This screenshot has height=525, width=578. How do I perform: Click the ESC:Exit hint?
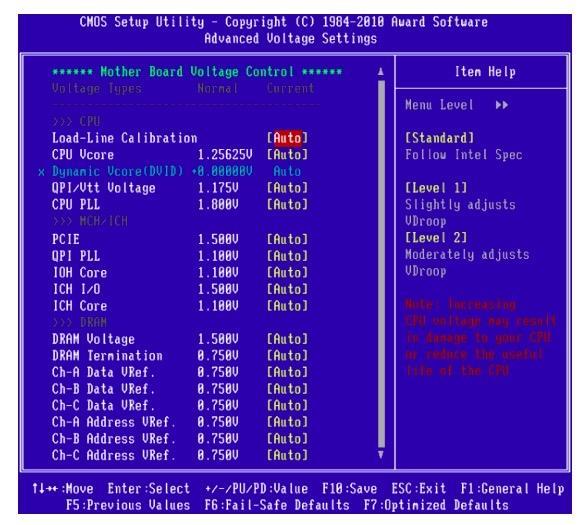click(x=419, y=489)
